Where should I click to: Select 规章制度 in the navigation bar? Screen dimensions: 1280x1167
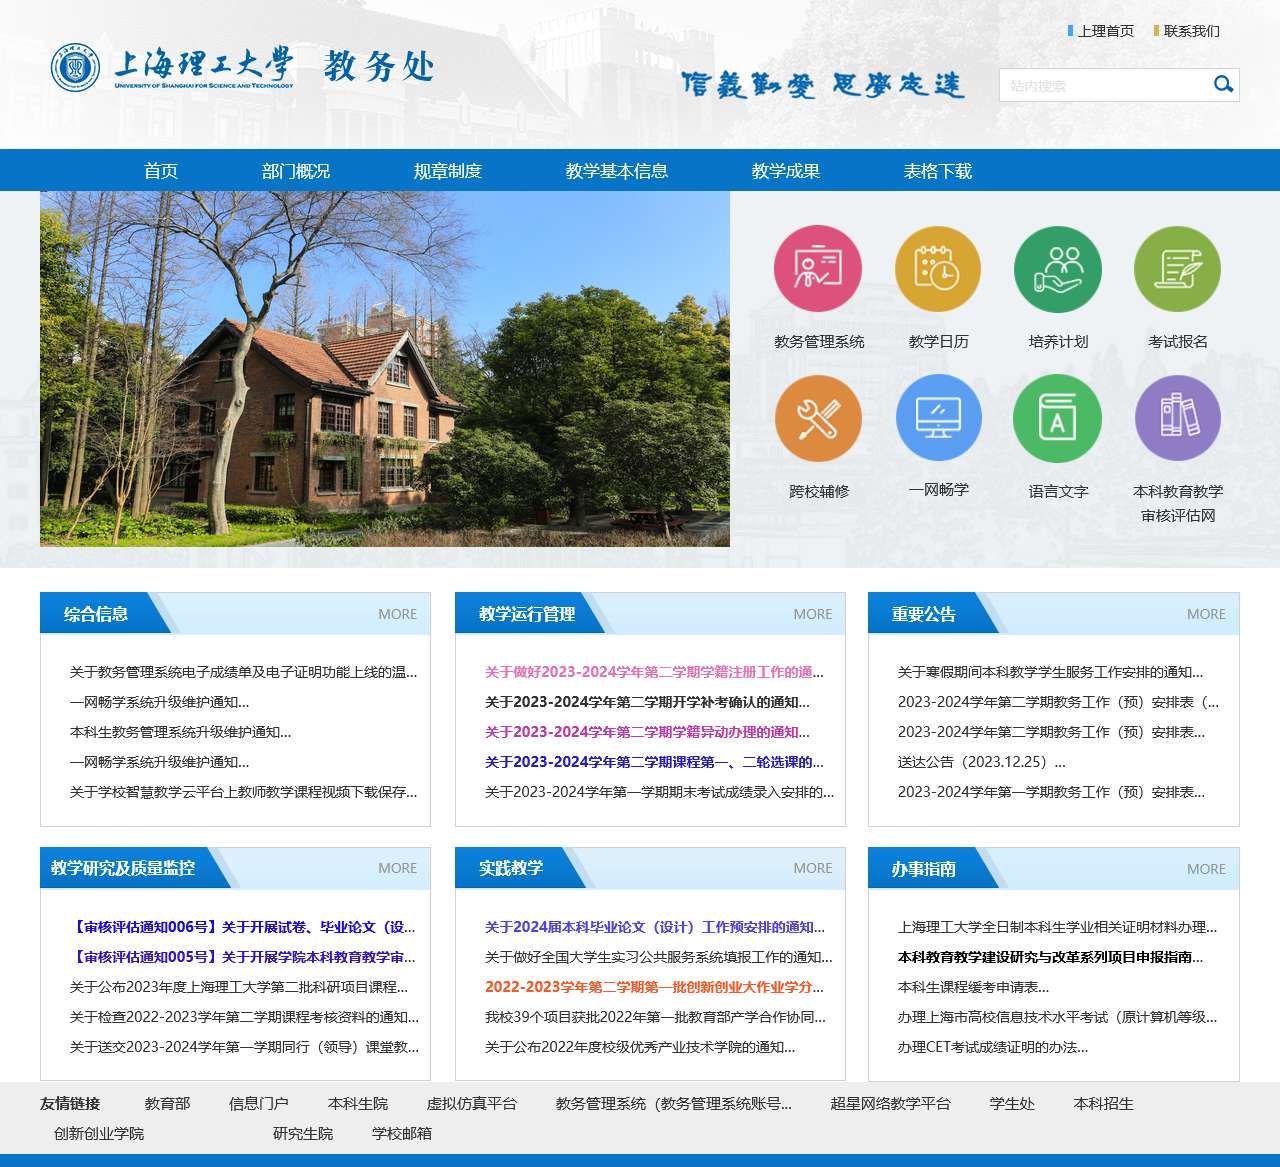448,171
